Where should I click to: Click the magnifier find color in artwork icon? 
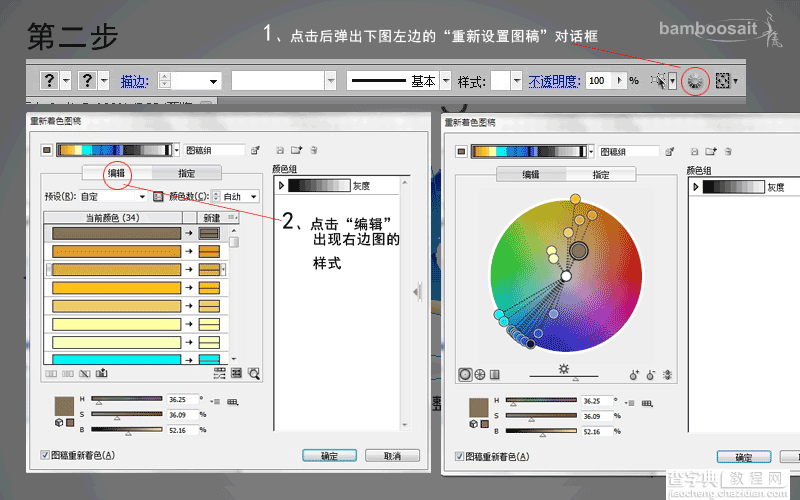click(254, 373)
